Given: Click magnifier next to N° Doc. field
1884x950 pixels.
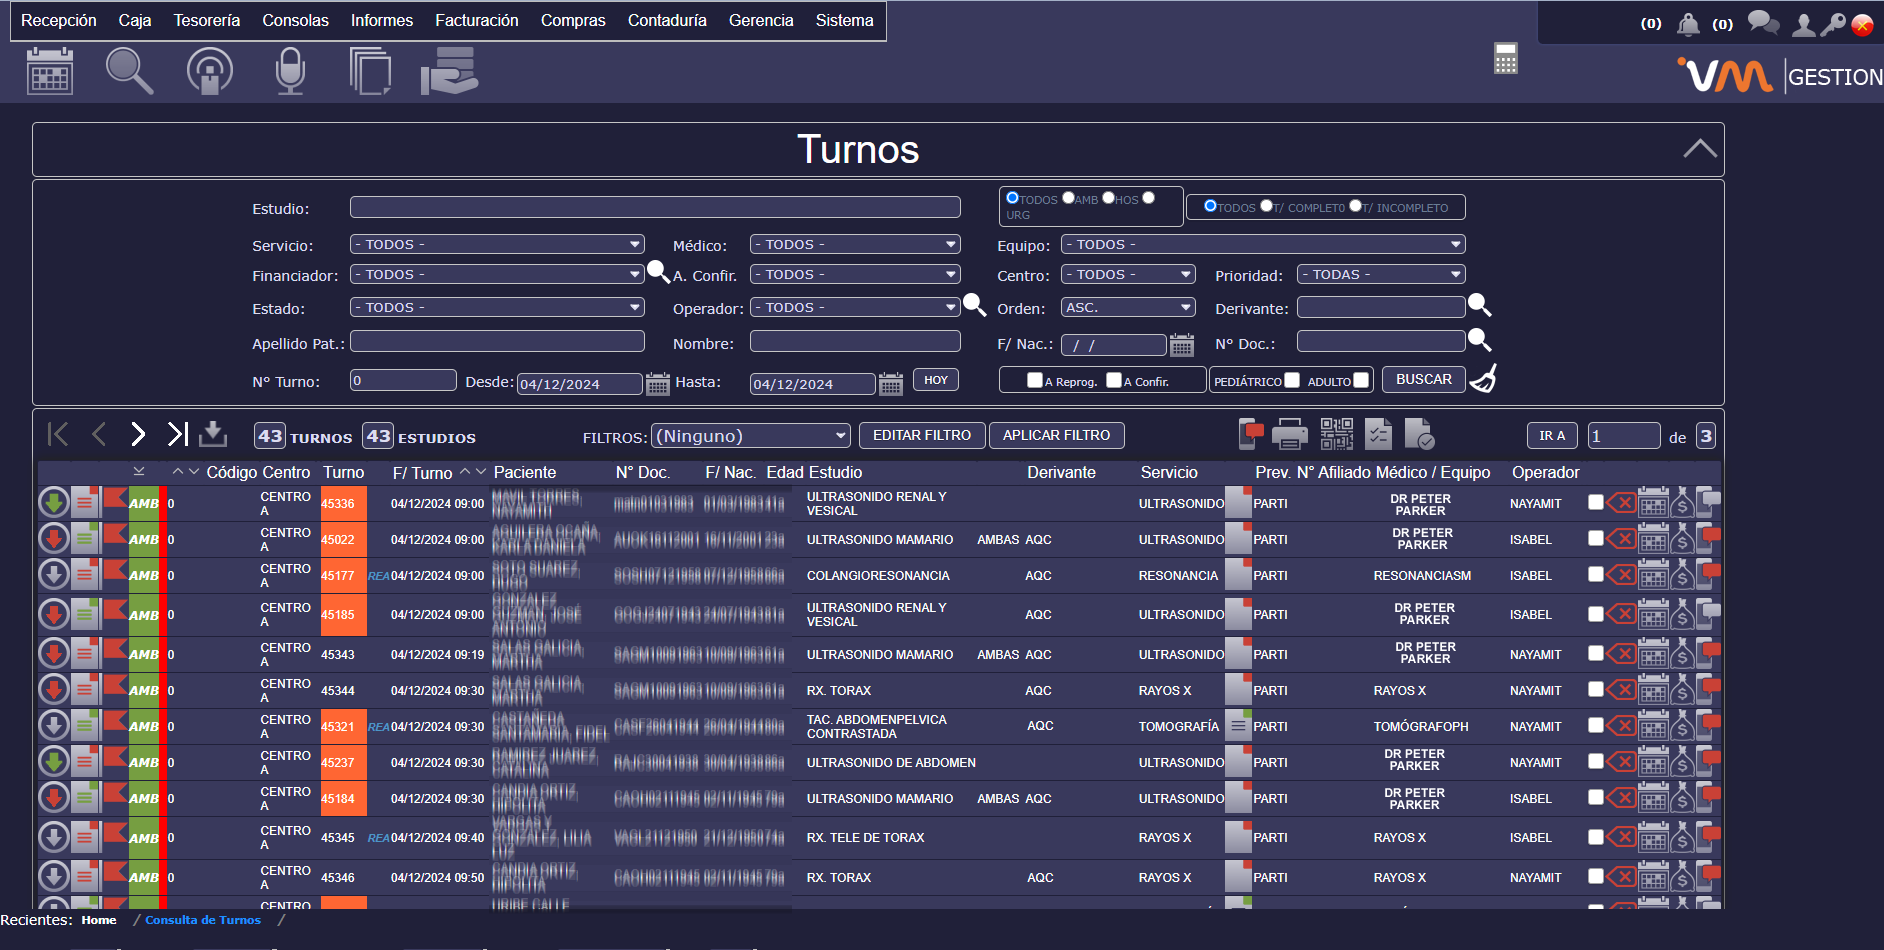Looking at the screenshot, I should coord(1479,340).
